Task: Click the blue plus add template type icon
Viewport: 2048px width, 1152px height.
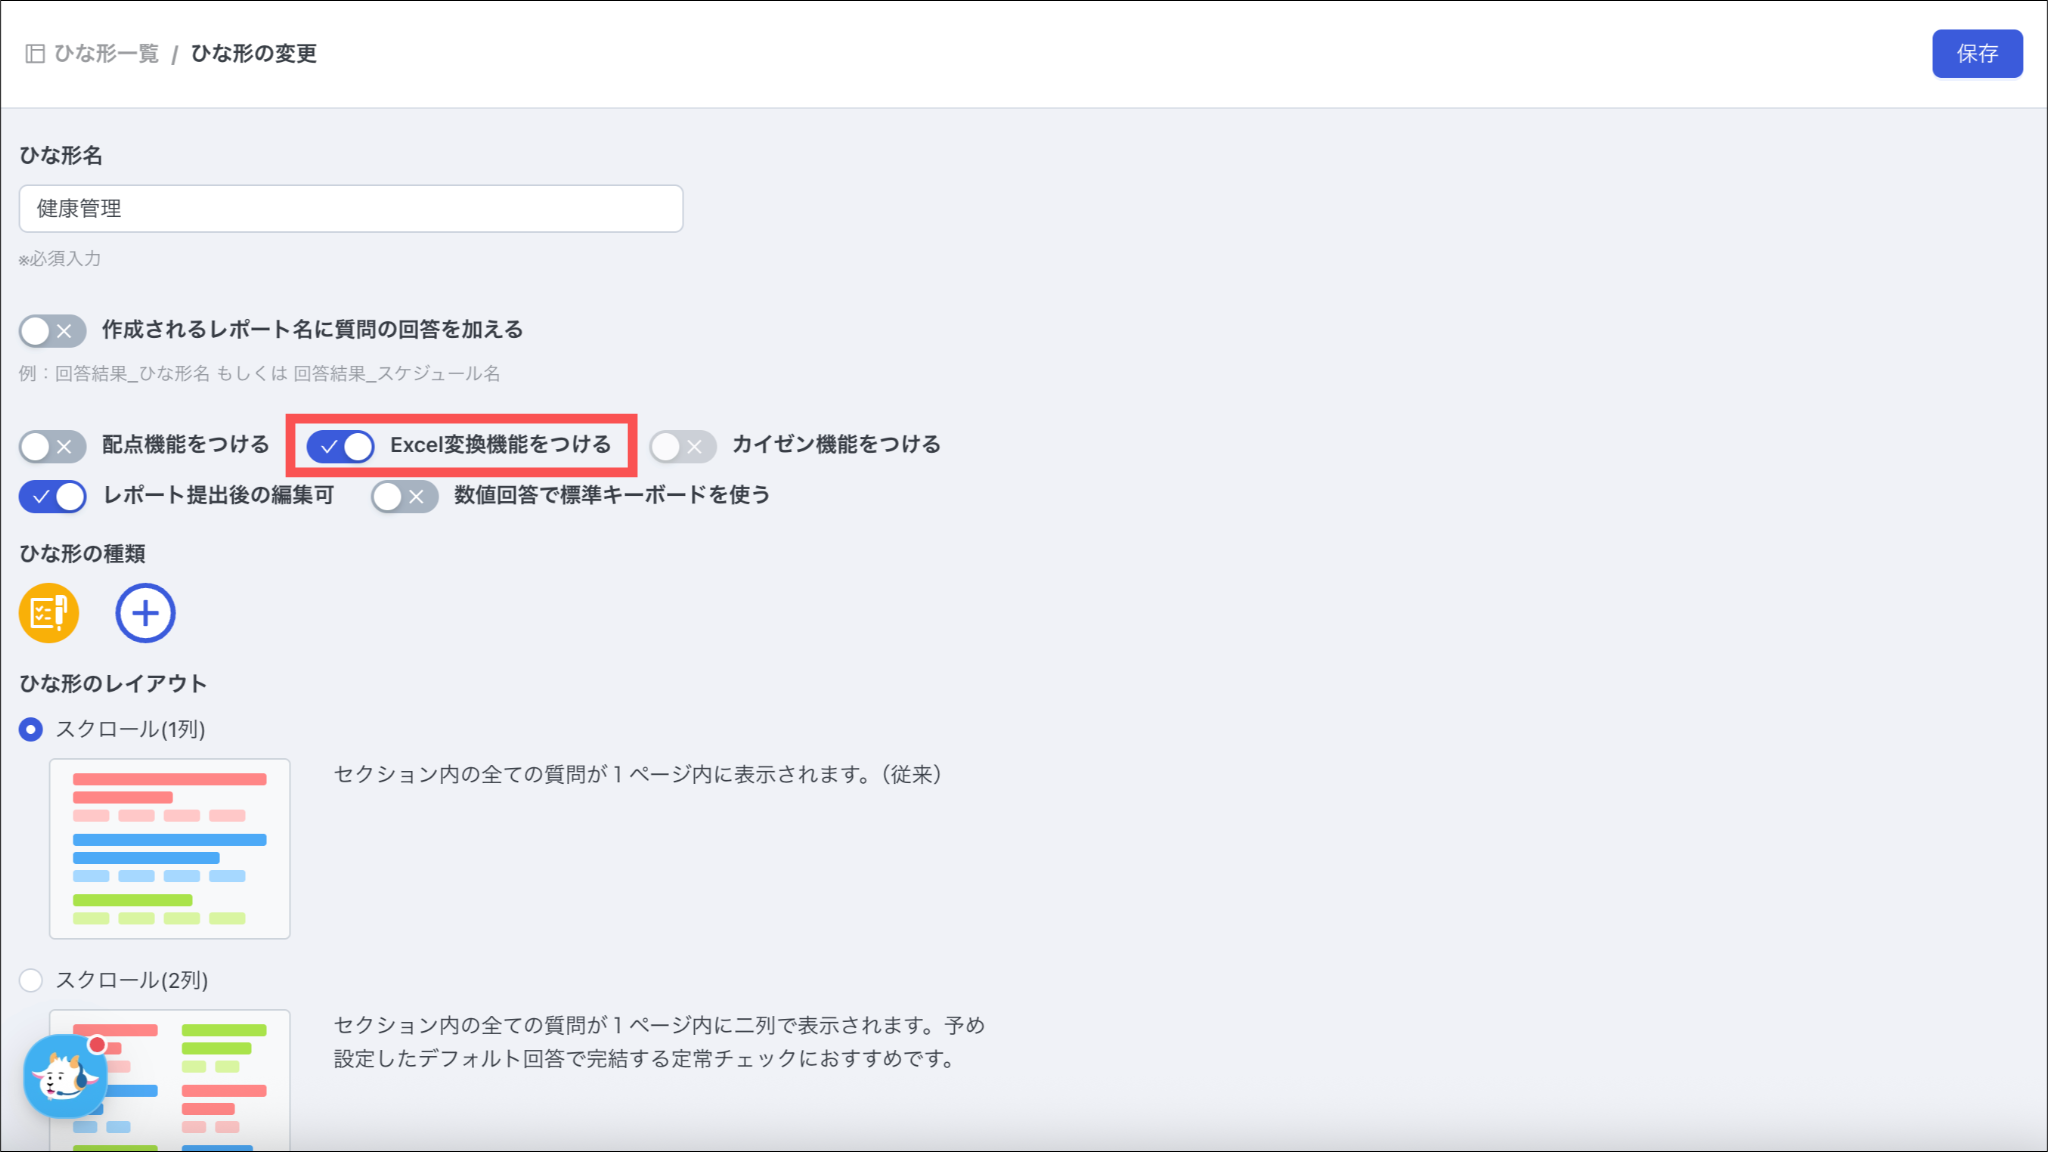Action: coord(145,613)
